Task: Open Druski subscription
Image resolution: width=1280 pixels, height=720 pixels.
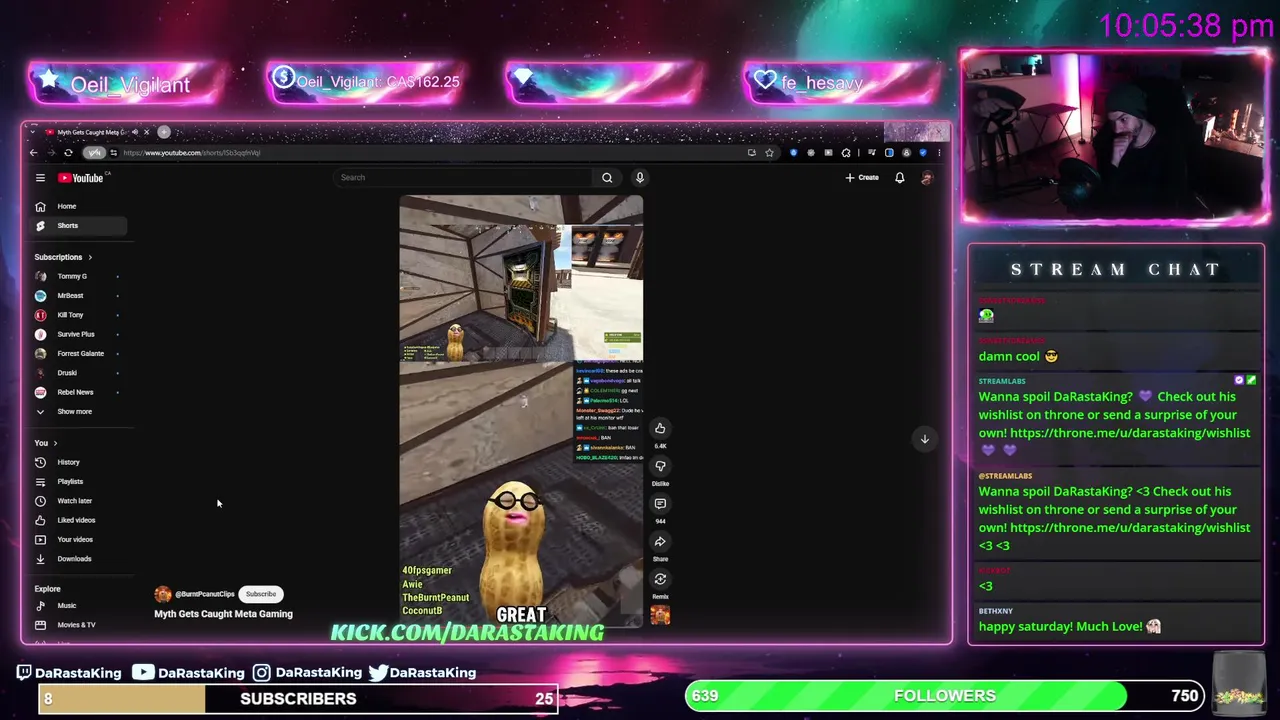Action: tap(78, 373)
